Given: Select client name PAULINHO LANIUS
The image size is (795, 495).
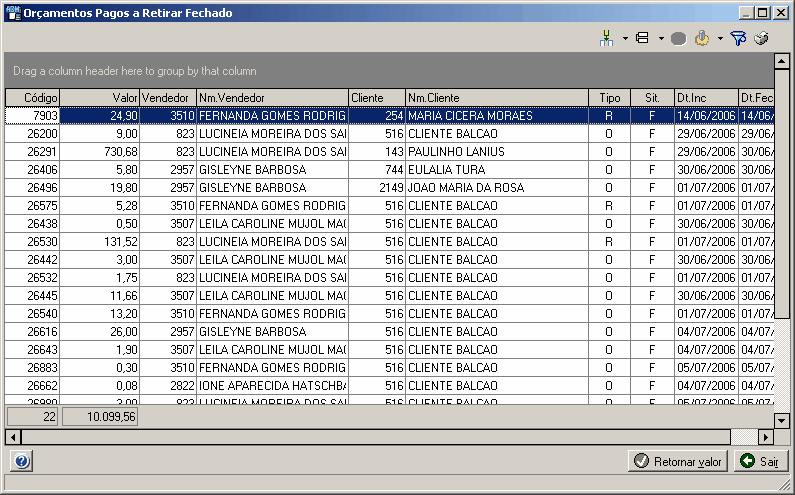Looking at the screenshot, I should pyautogui.click(x=497, y=152).
